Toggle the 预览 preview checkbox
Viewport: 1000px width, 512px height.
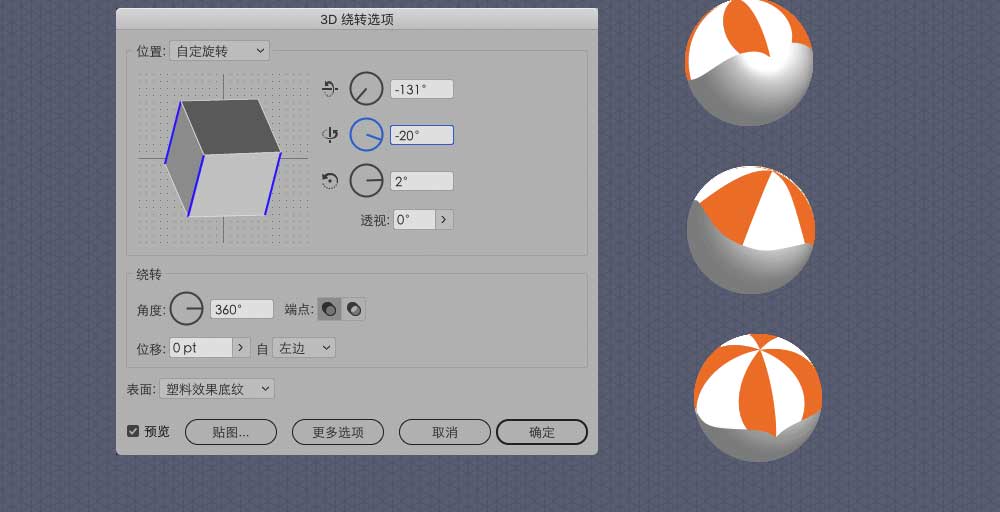point(133,431)
